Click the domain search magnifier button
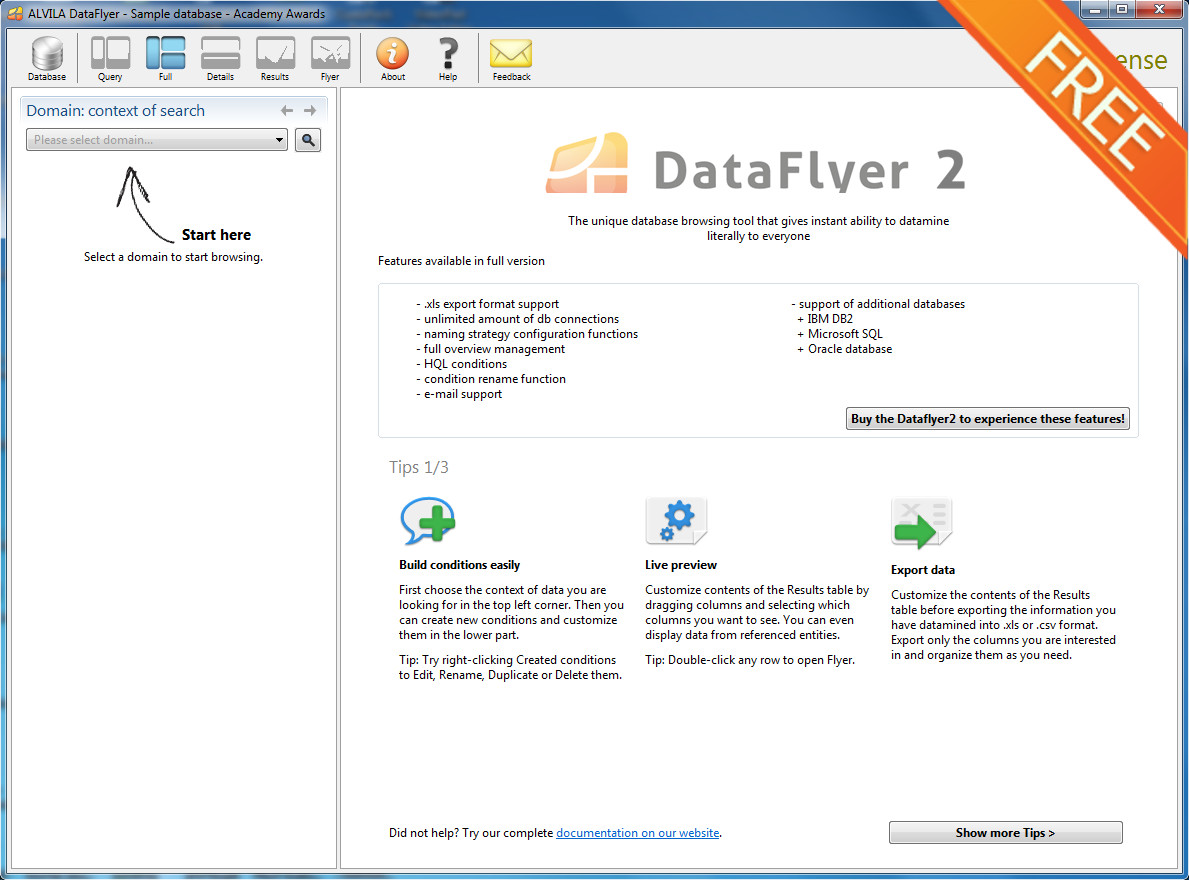Image resolution: width=1189 pixels, height=880 pixels. (x=308, y=139)
